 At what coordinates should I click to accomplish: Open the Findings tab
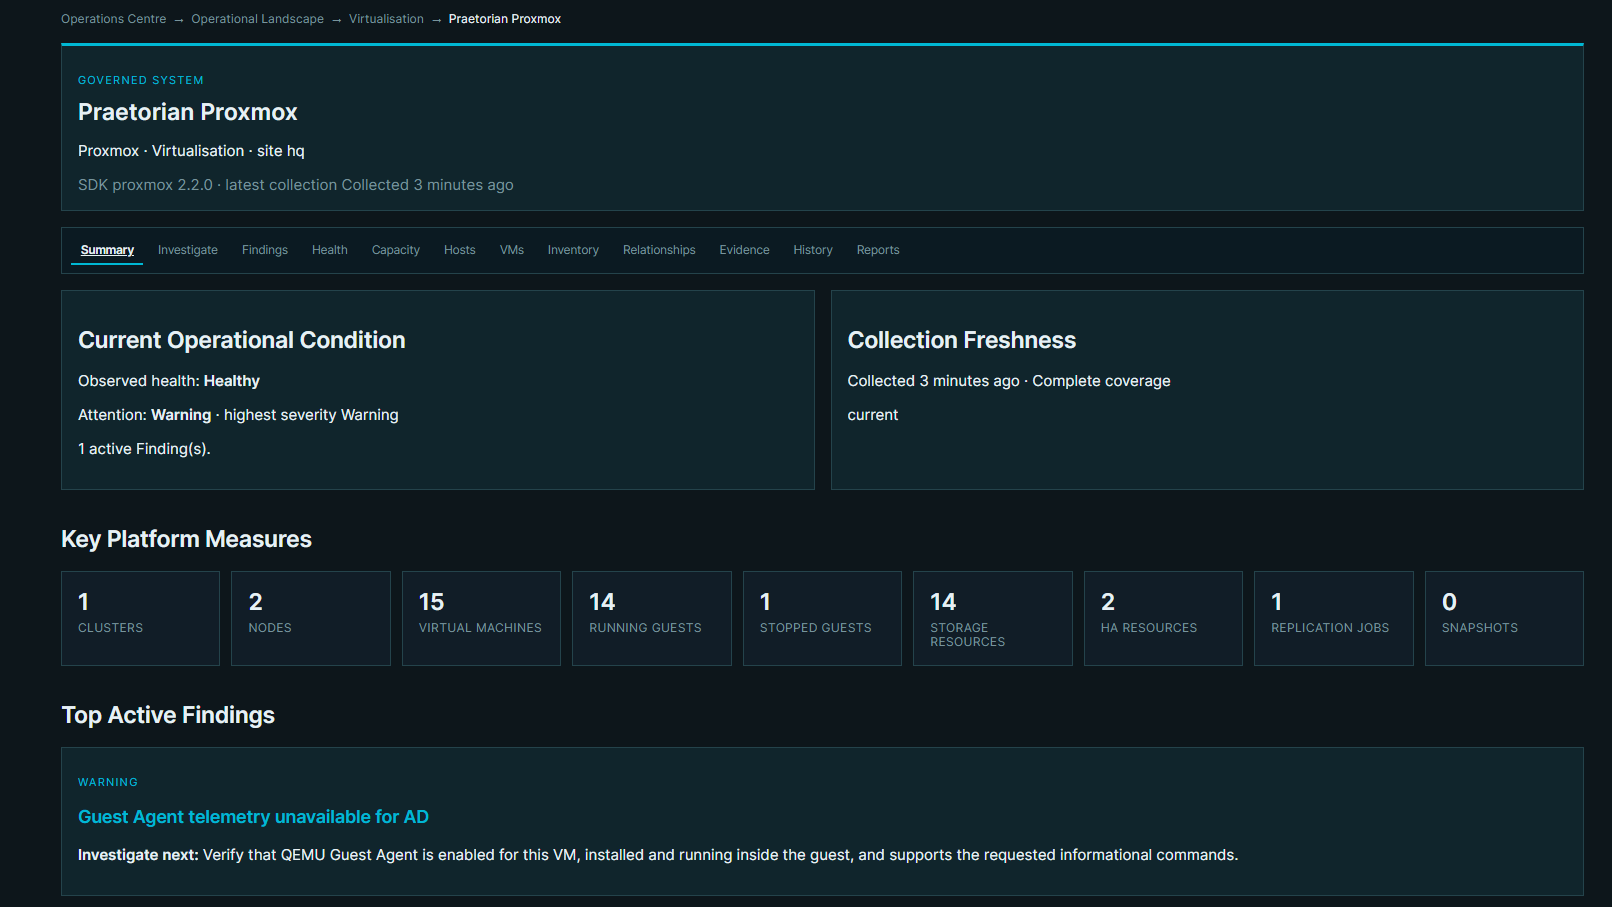coord(265,250)
